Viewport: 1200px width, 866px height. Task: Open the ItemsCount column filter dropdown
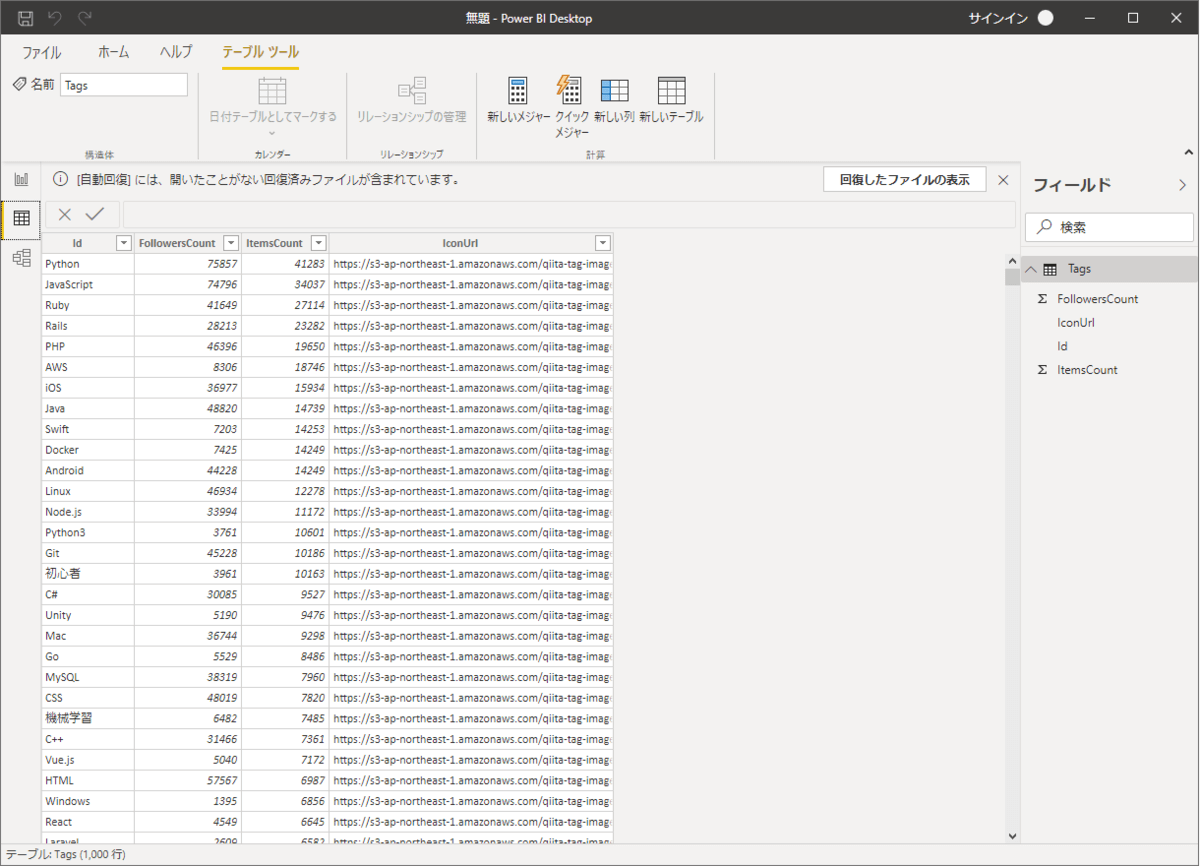tap(318, 243)
